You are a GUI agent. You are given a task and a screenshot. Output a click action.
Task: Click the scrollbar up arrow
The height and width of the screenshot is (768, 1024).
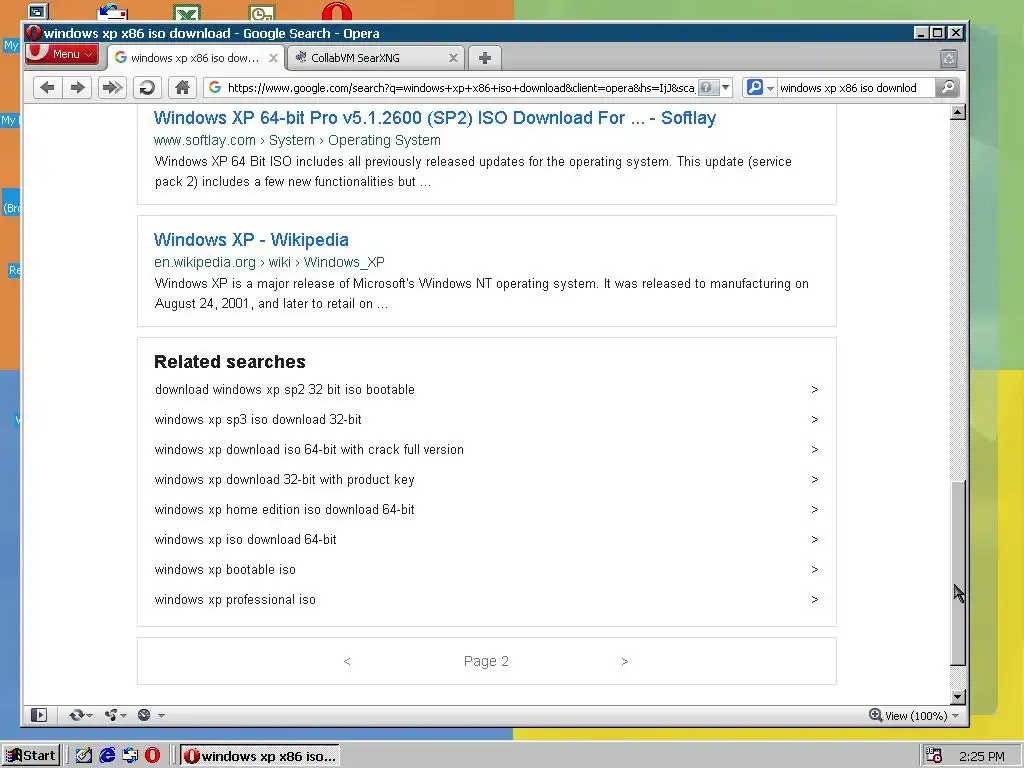[957, 112]
